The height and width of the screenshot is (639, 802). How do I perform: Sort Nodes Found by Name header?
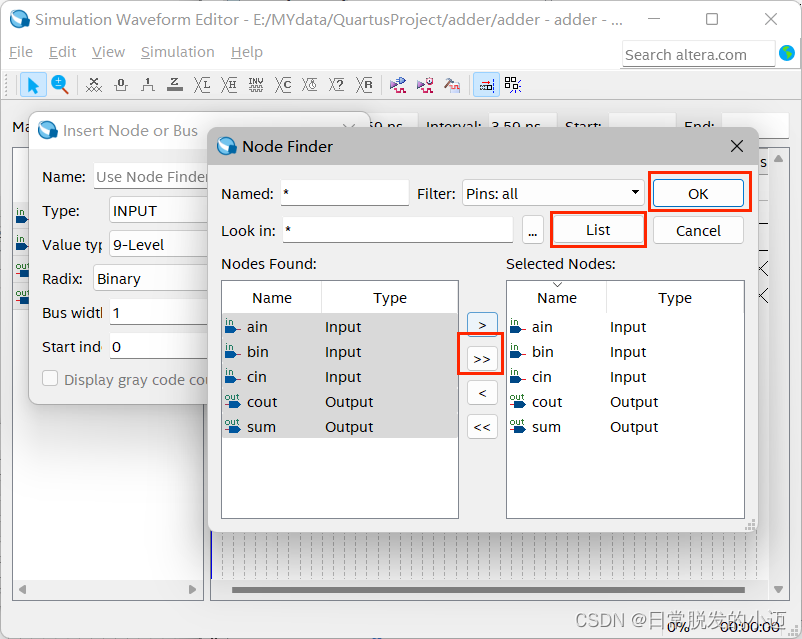click(x=272, y=297)
